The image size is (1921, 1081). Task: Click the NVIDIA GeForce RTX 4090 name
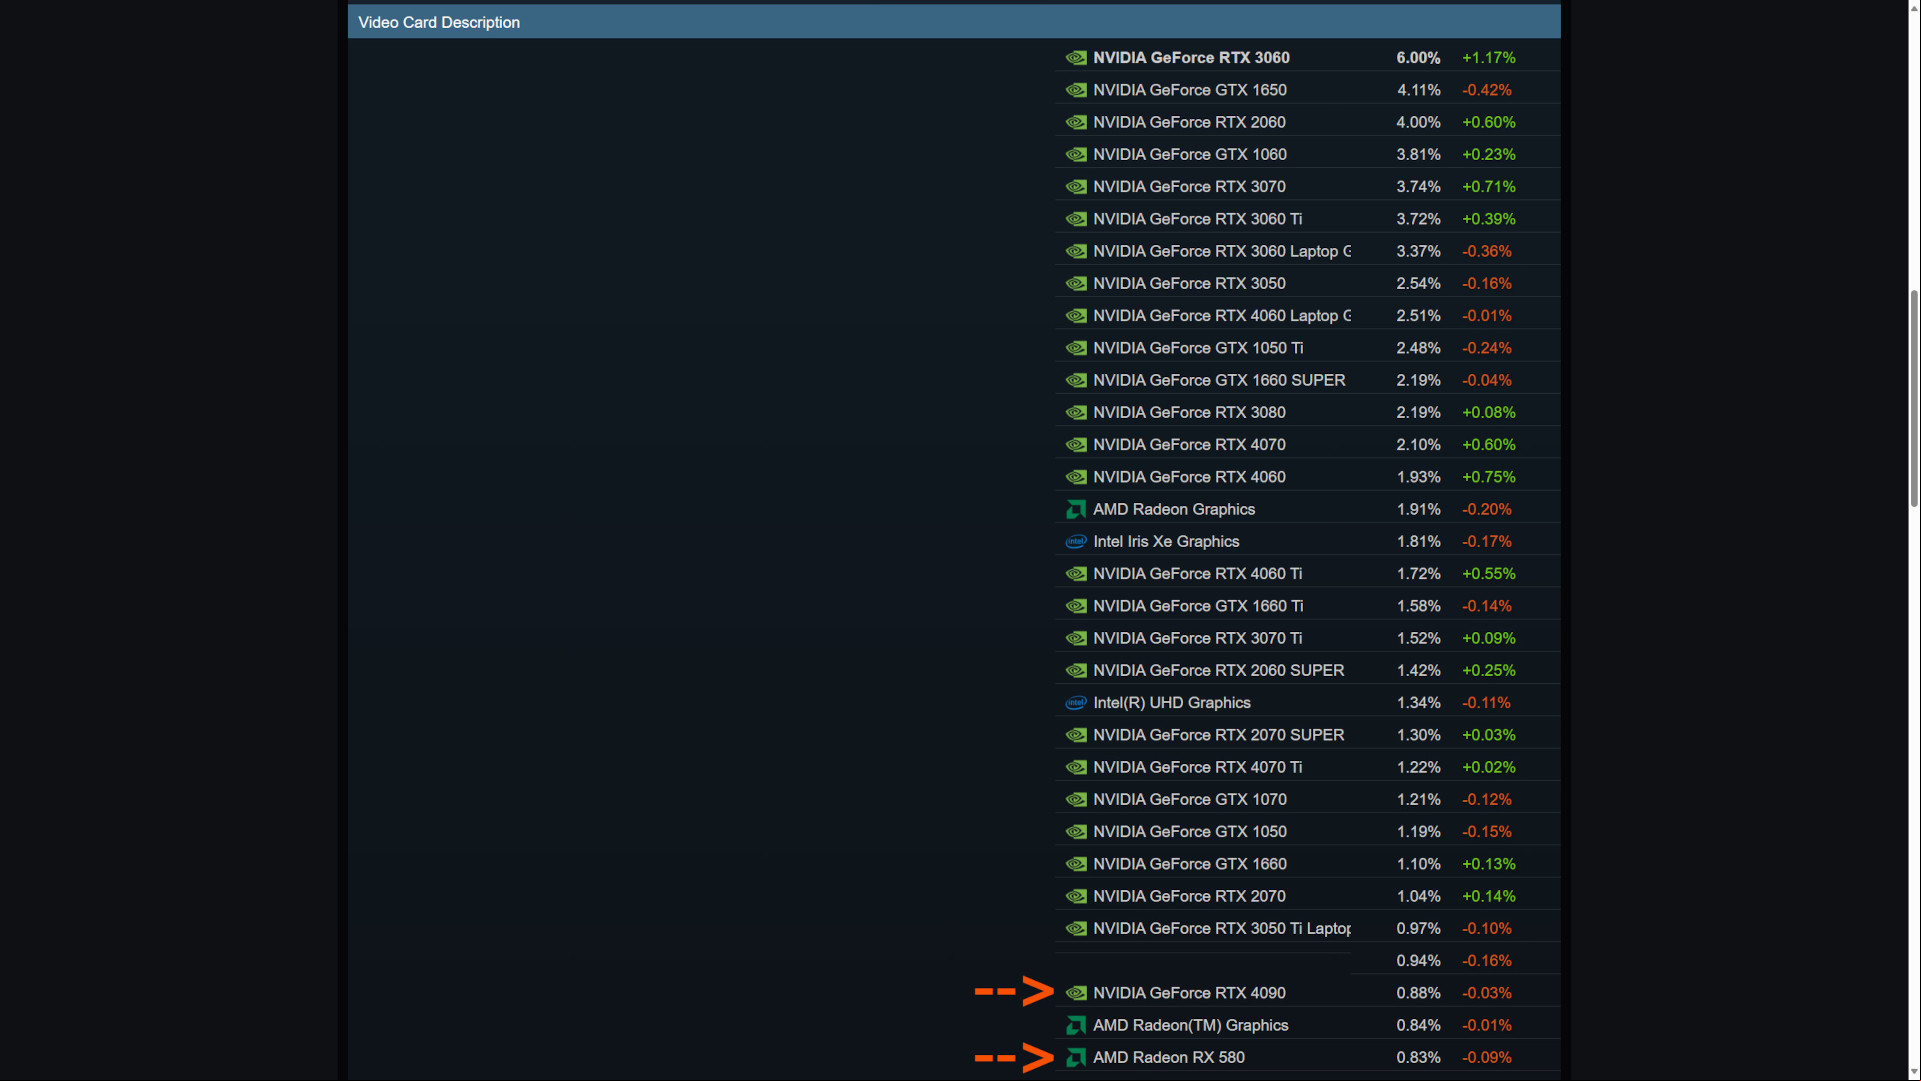coord(1189,993)
